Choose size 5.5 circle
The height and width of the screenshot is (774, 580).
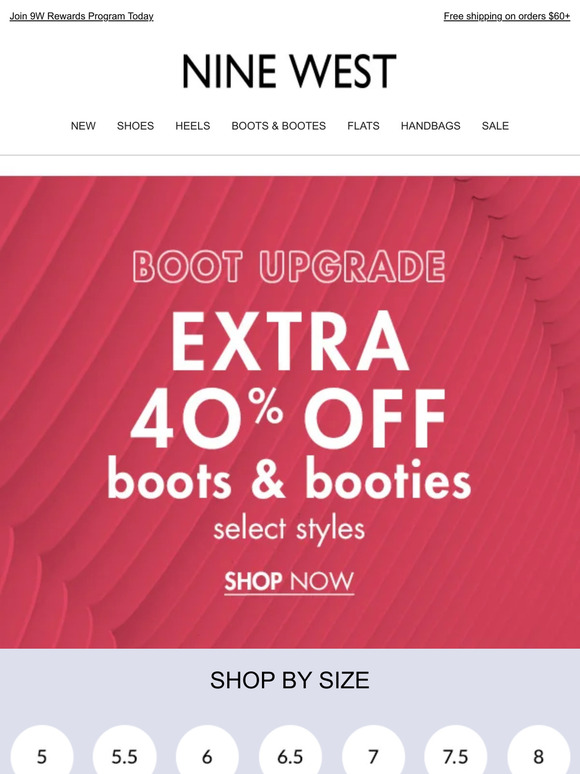124,752
